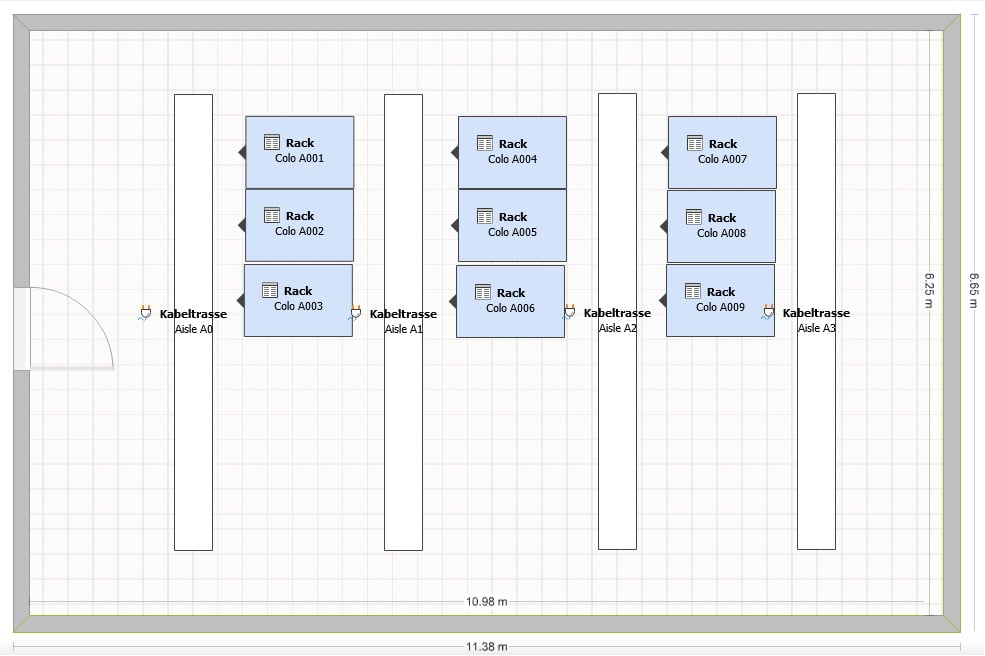Click the plug icon for Kabeltrasse Aisle A2

click(x=569, y=312)
